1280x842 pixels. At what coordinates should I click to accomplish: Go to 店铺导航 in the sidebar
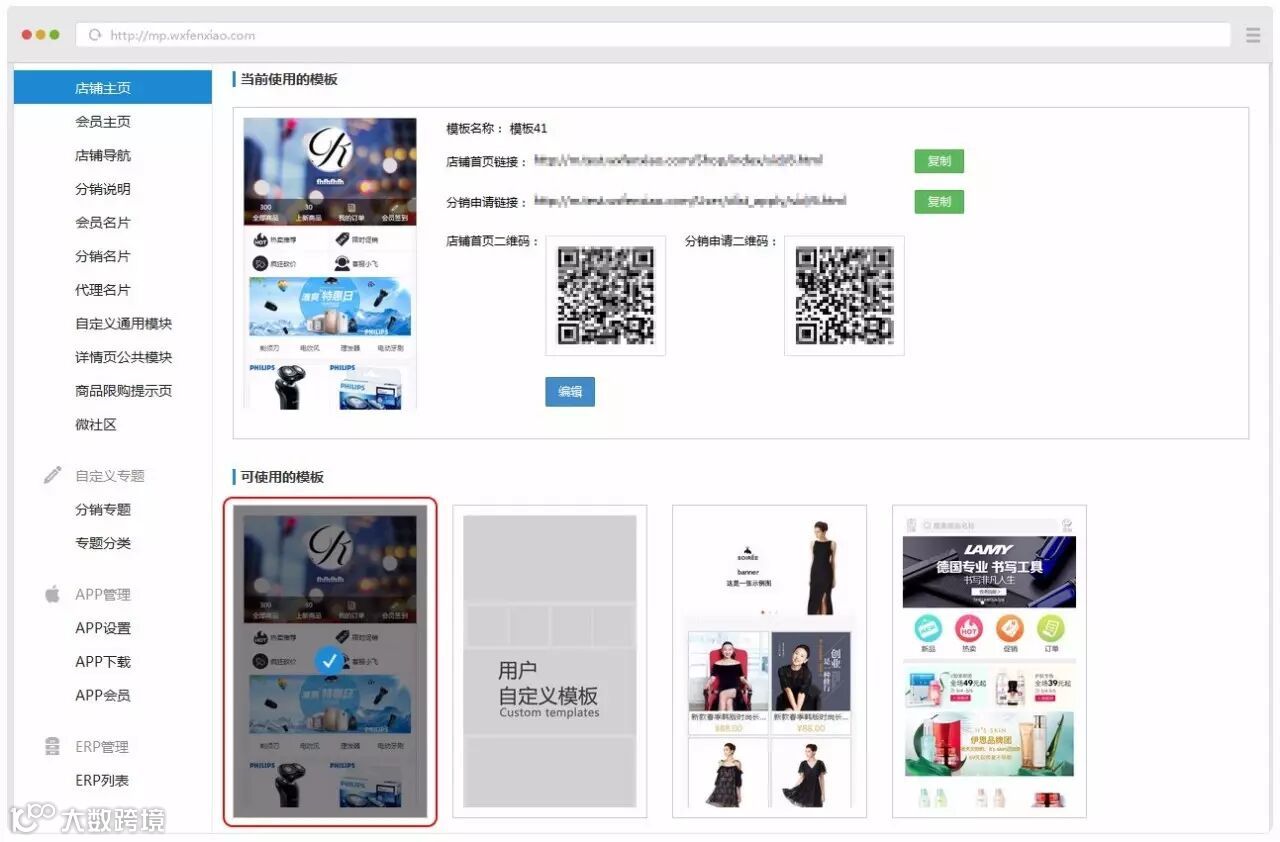tap(103, 155)
